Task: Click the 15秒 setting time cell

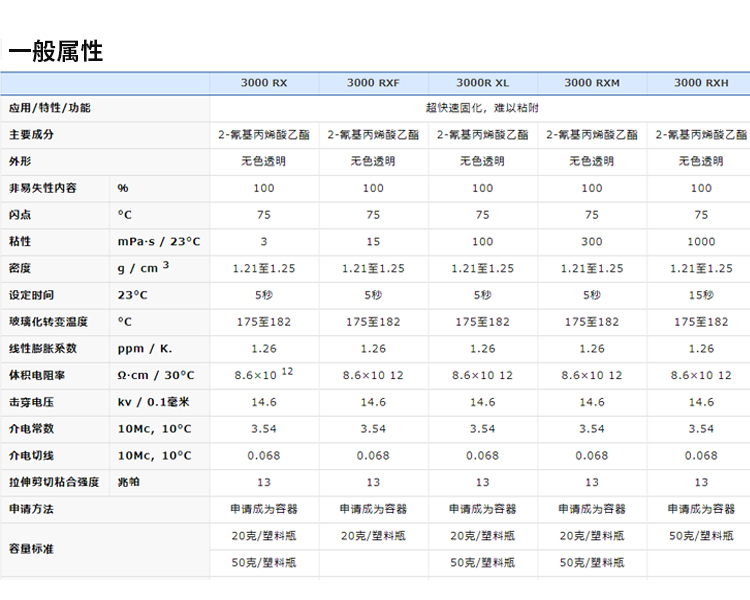Action: (701, 295)
